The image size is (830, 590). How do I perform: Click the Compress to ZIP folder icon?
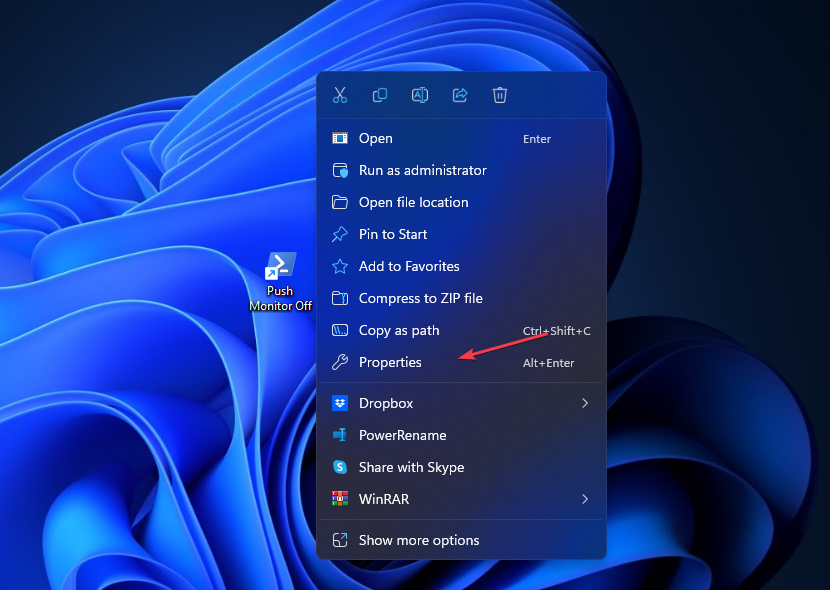340,298
